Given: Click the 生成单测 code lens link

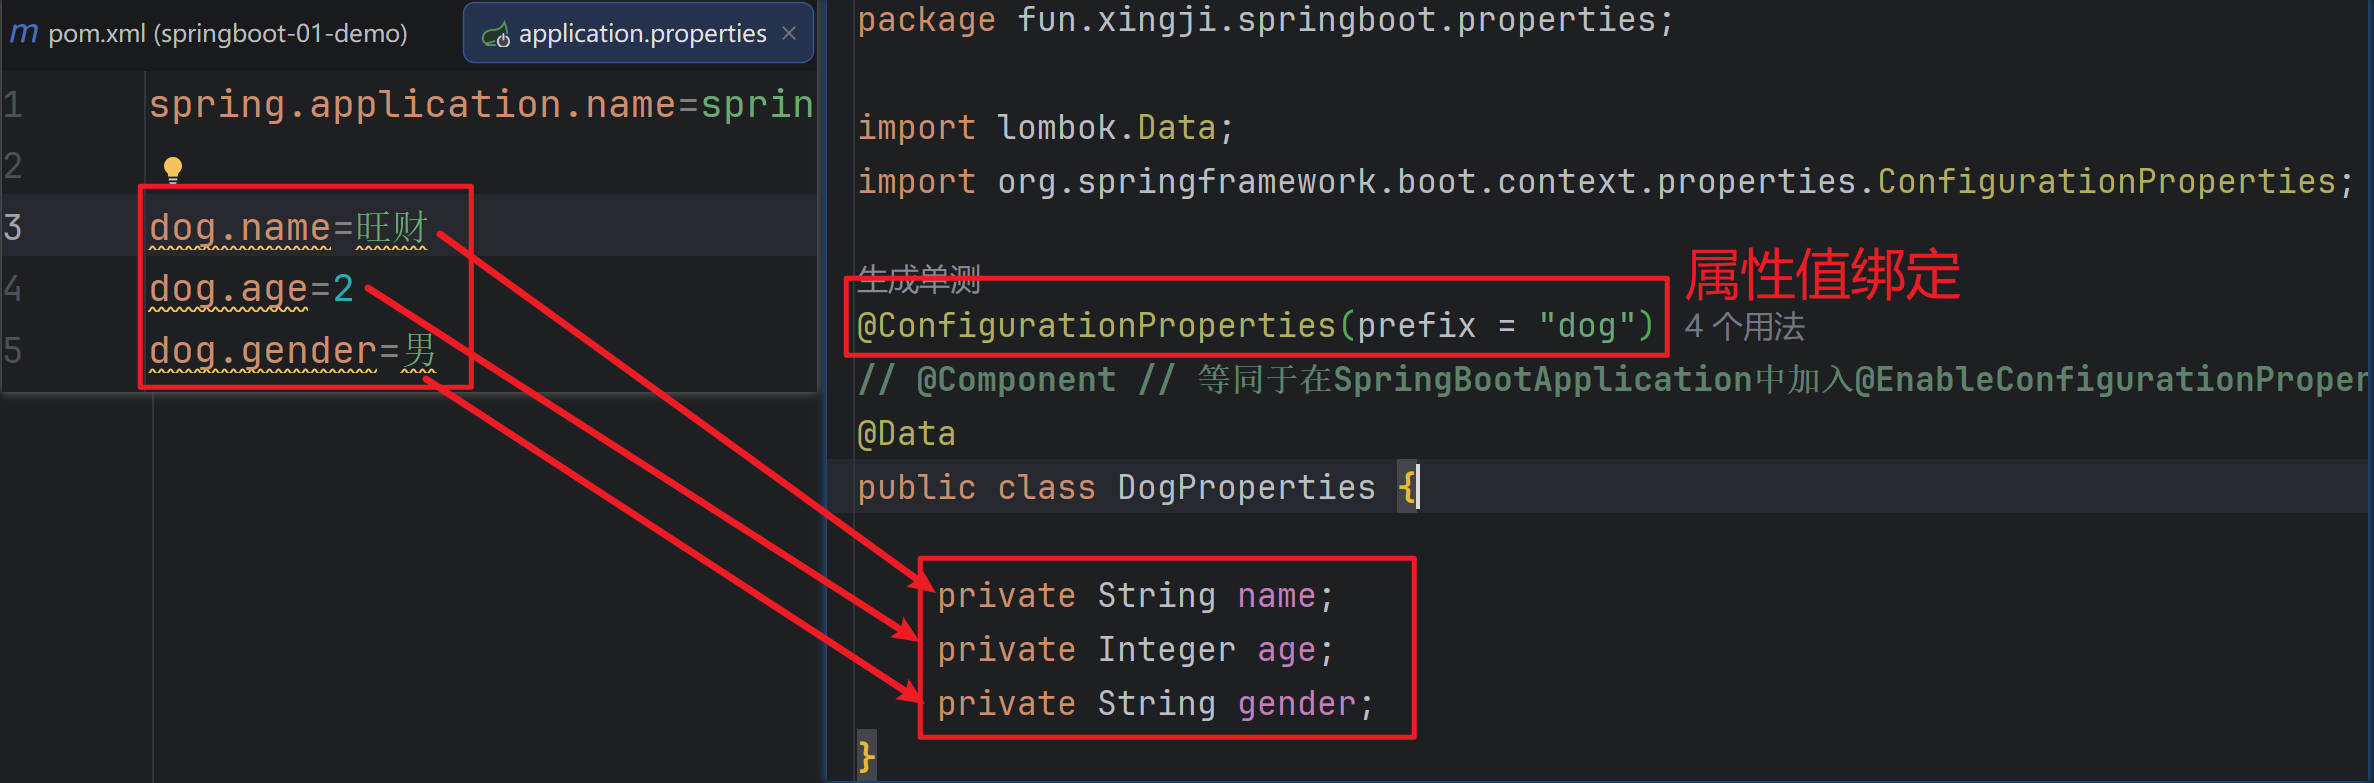Looking at the screenshot, I should (x=918, y=280).
